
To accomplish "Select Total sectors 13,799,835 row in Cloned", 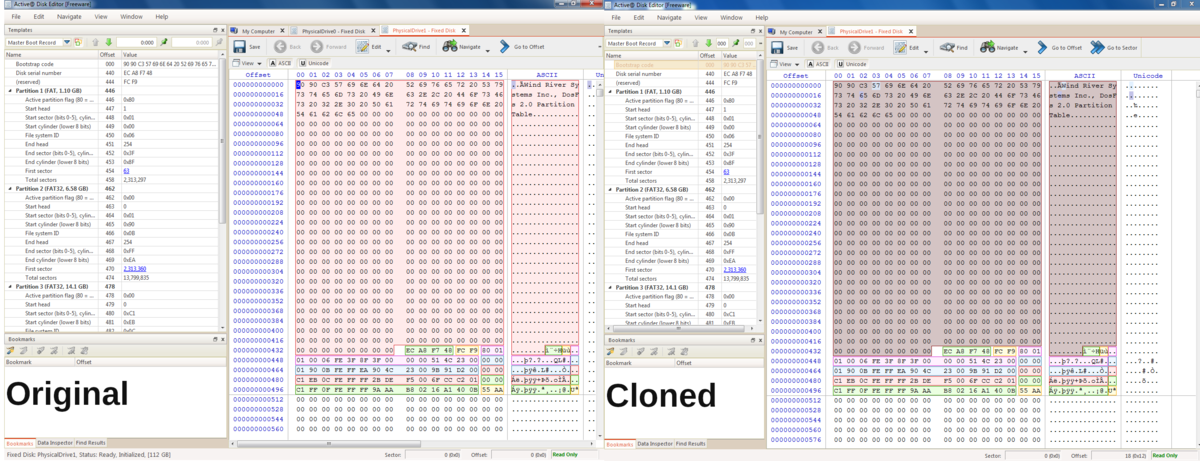I will tap(680, 278).
